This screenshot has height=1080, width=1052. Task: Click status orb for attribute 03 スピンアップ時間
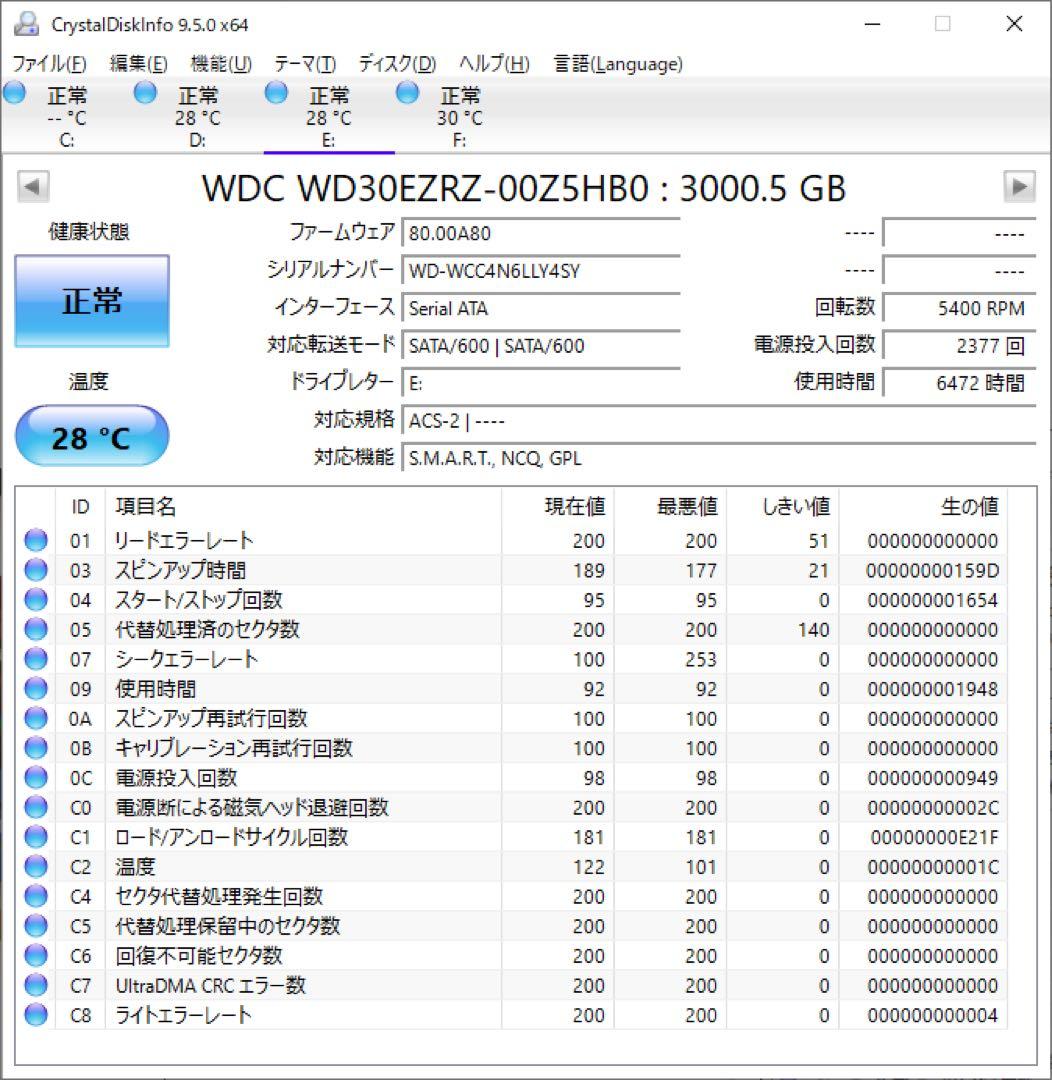pyautogui.click(x=36, y=570)
